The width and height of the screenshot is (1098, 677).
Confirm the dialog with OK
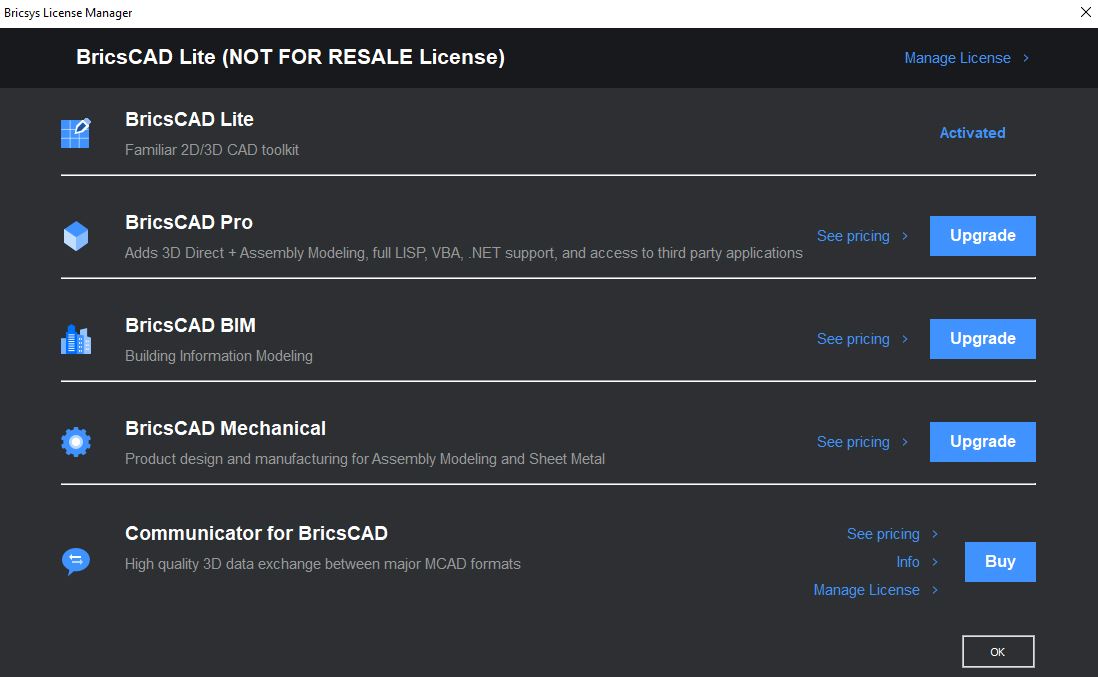(998, 652)
